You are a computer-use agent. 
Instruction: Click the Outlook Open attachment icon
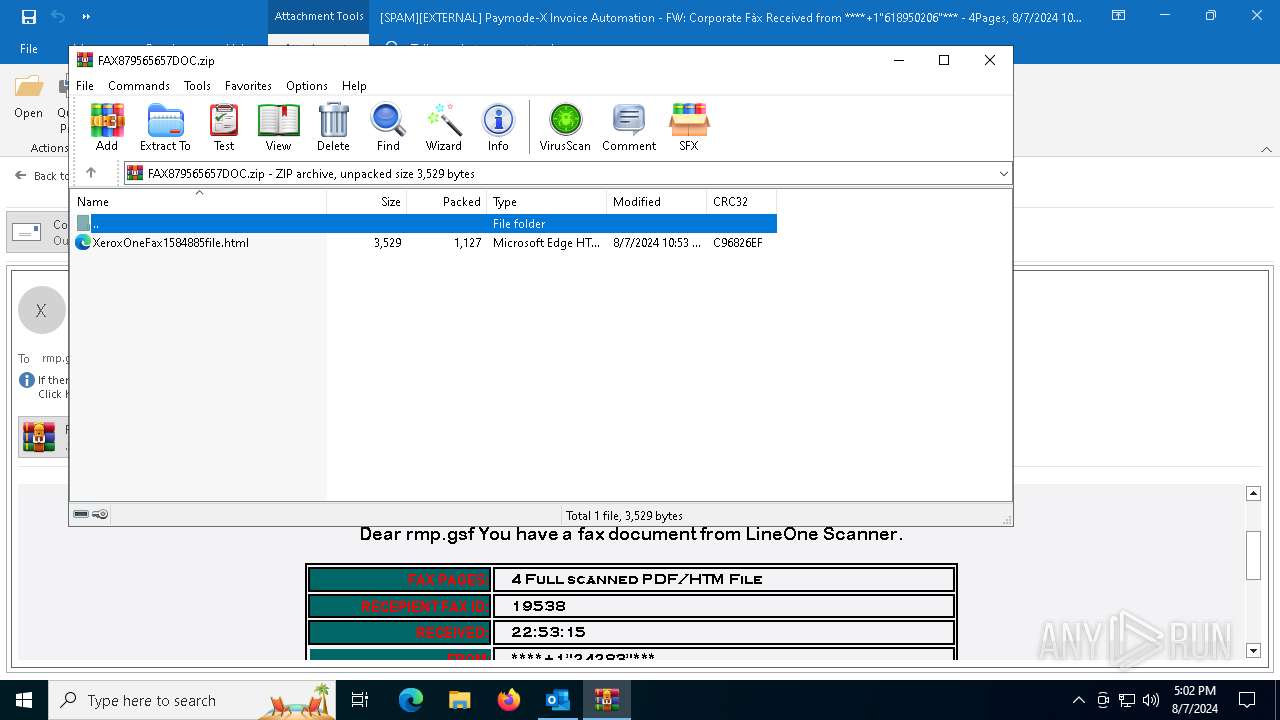29,97
